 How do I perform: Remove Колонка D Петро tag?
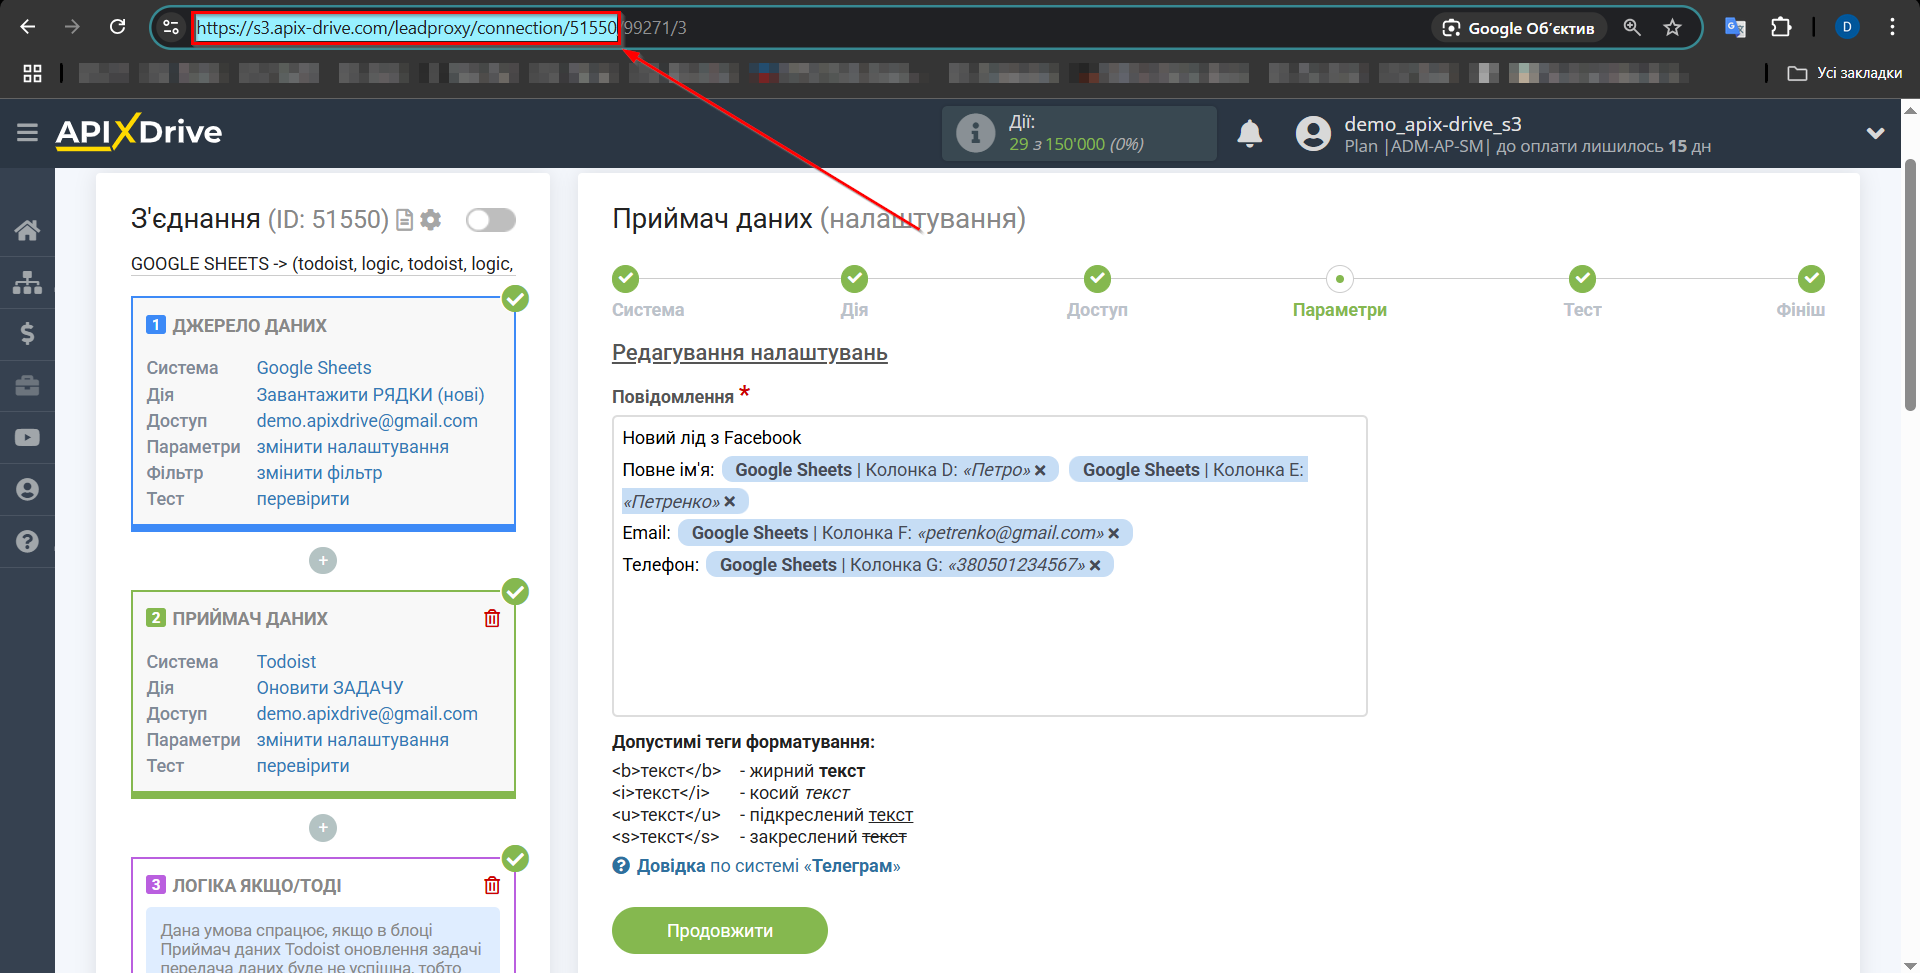(x=1040, y=470)
